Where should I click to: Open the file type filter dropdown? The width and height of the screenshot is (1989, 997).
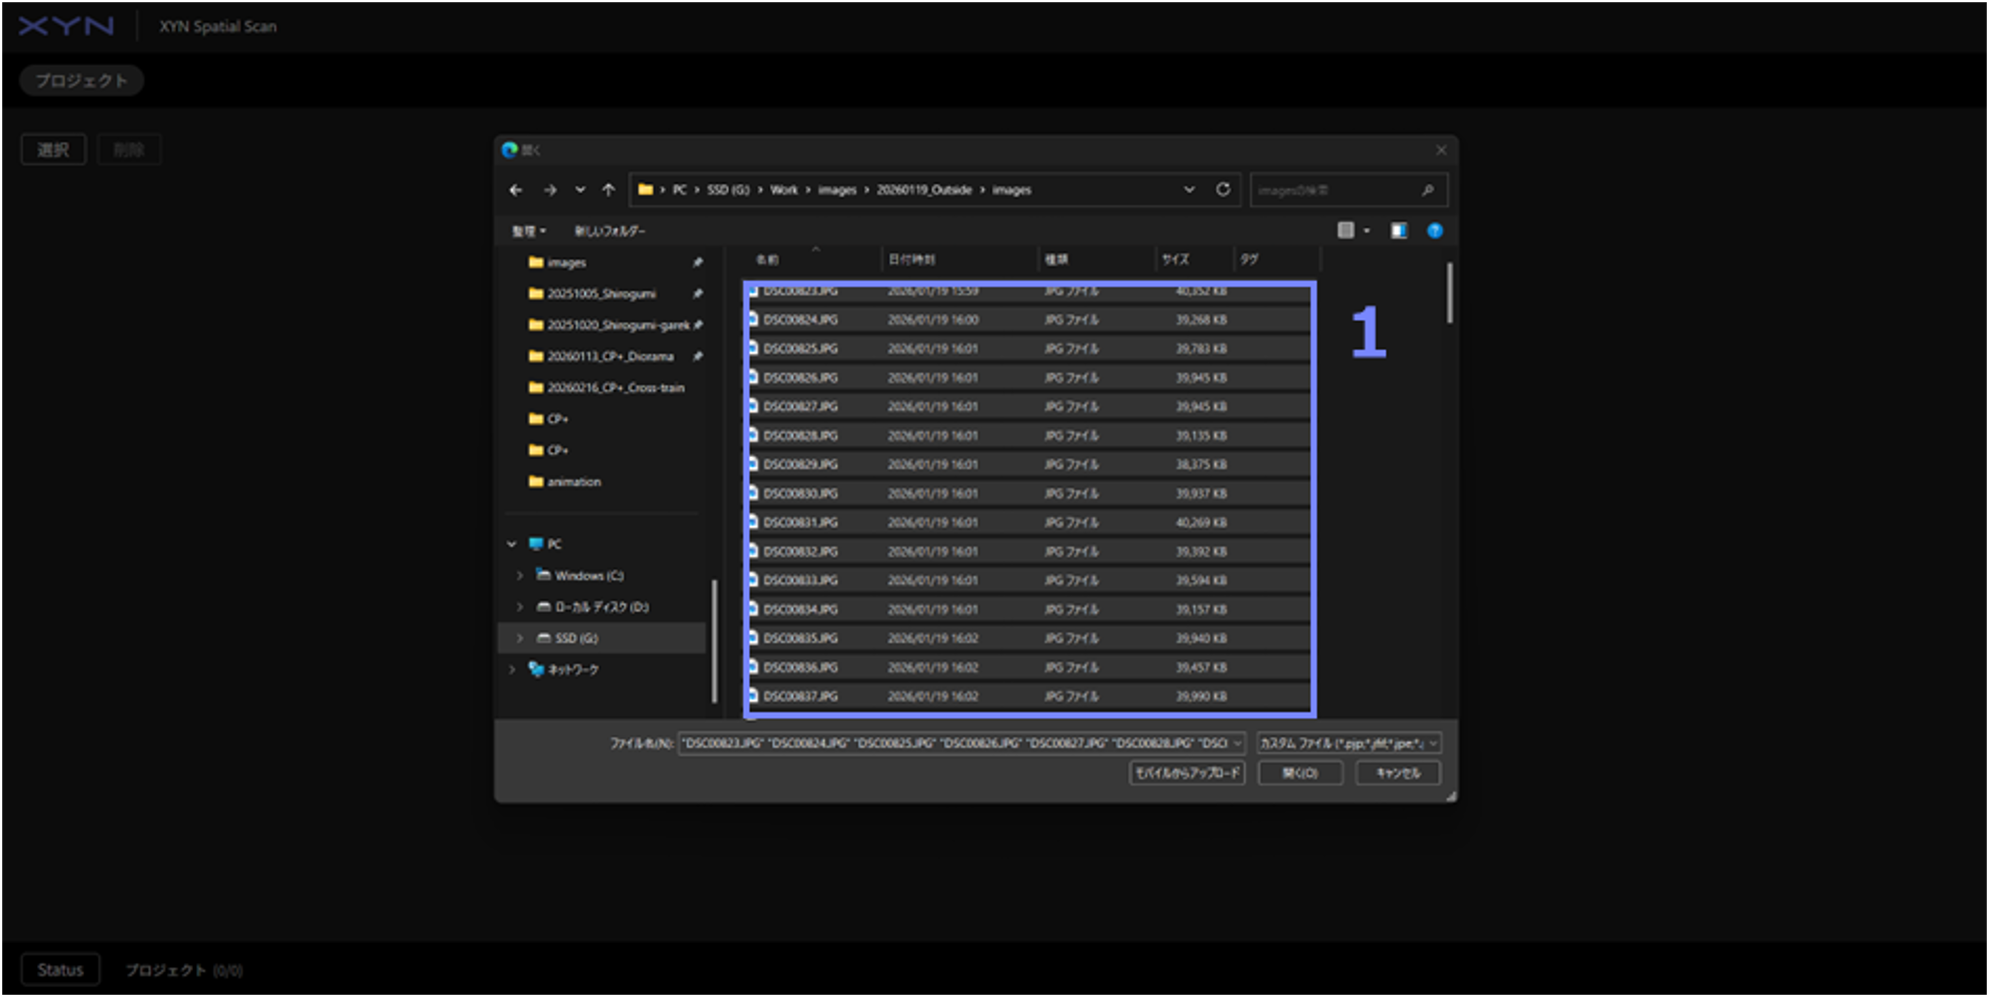point(1347,743)
